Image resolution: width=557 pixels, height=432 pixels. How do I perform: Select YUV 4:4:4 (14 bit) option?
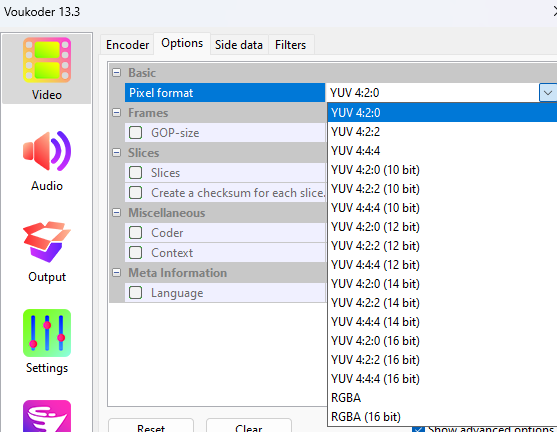[442, 322]
